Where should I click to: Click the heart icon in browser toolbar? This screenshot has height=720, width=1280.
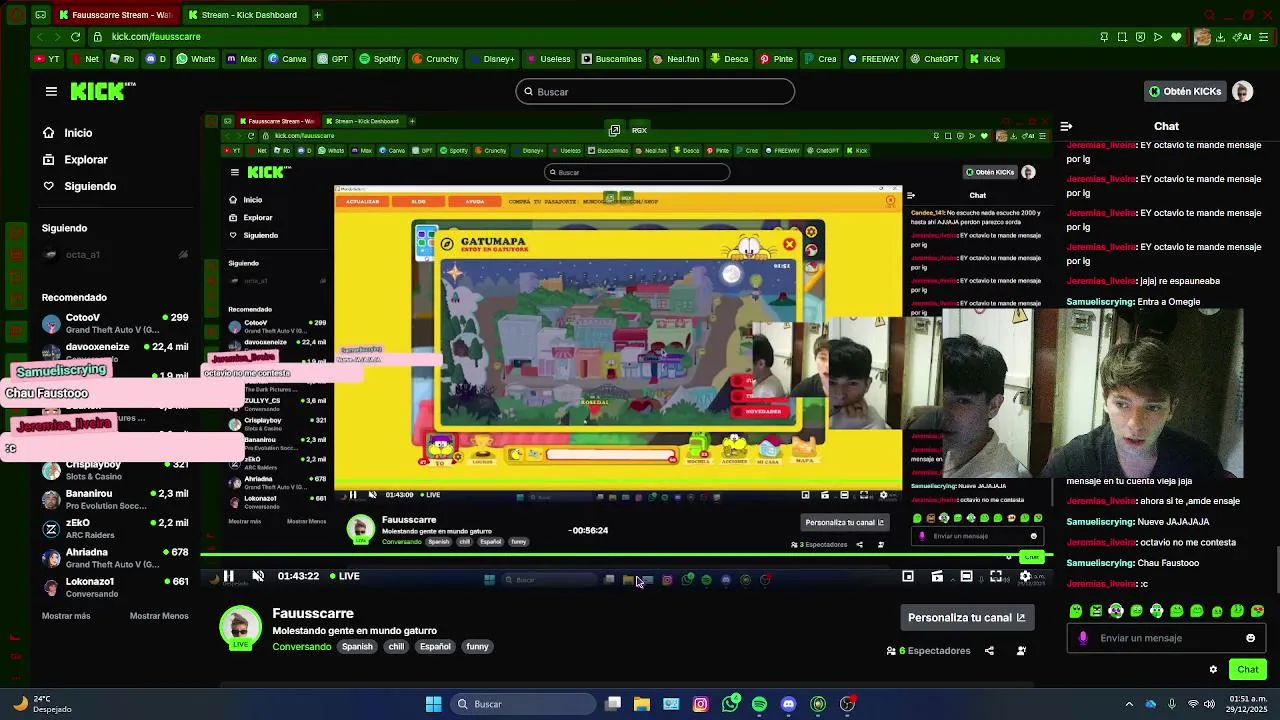[1176, 37]
